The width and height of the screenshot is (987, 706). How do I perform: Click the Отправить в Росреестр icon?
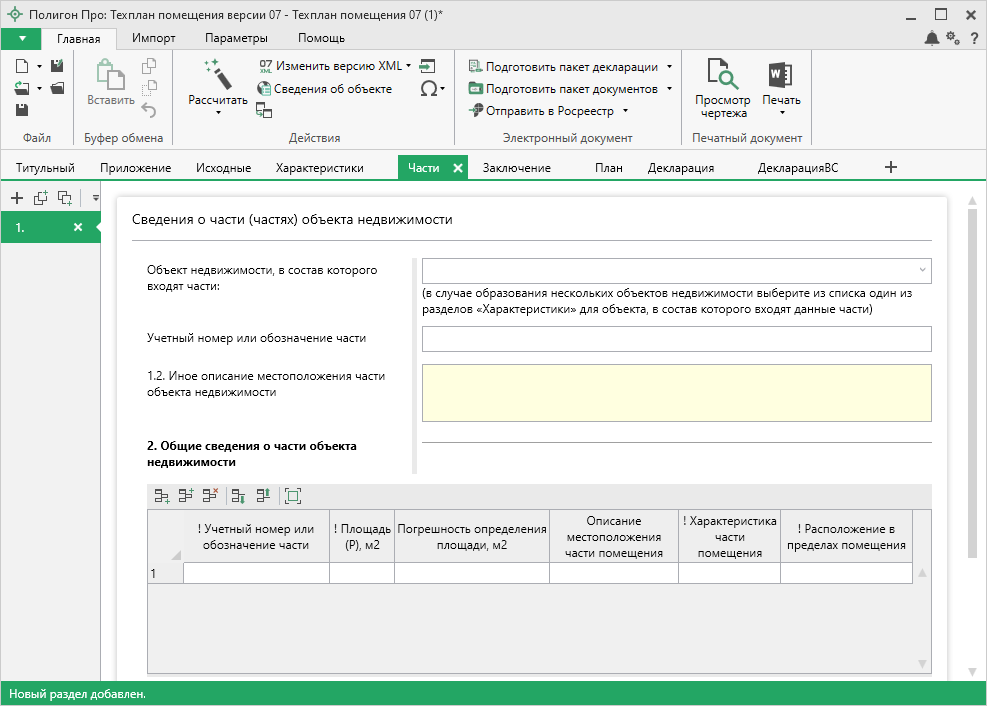coord(475,111)
